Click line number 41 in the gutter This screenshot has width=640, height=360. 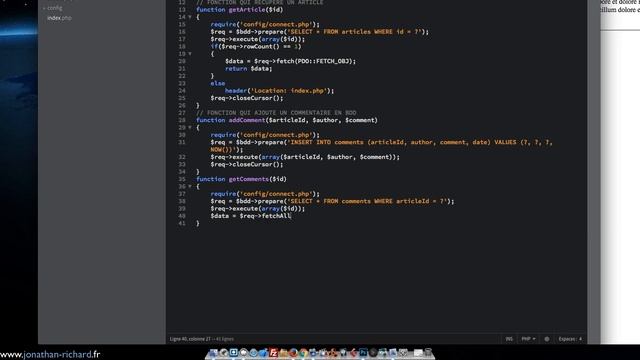(182, 223)
